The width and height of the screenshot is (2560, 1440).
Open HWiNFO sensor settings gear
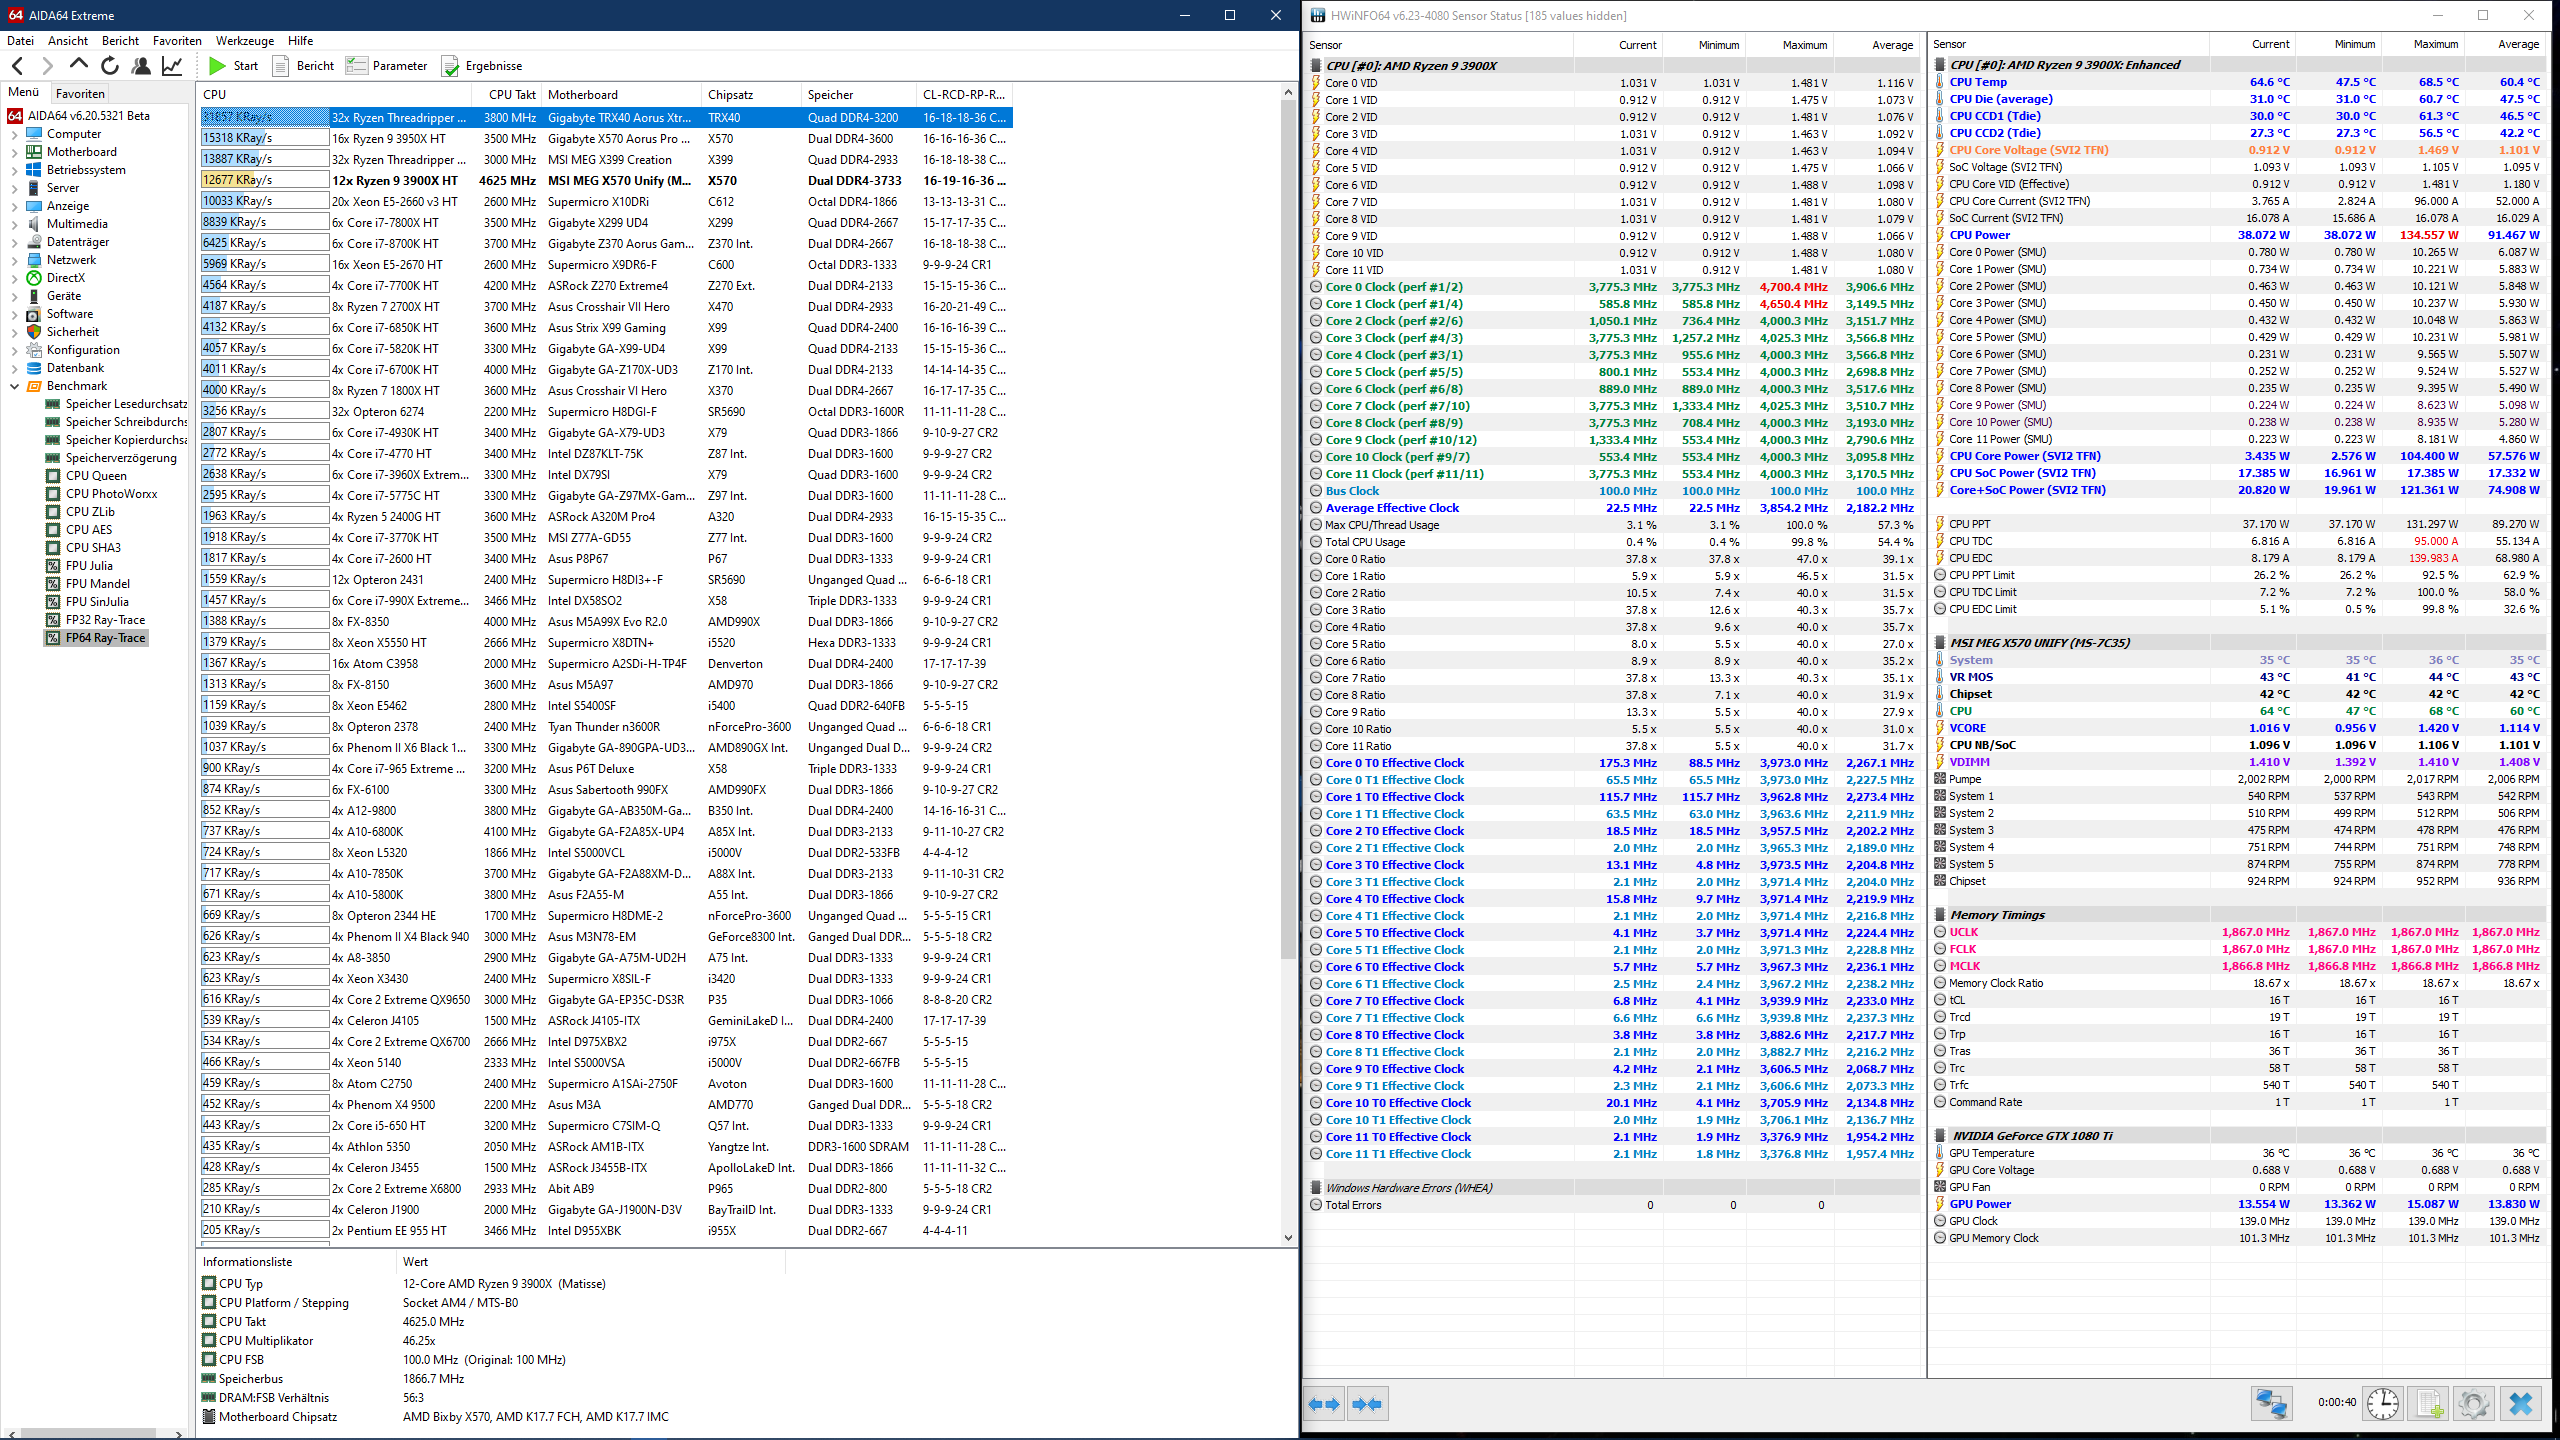[x=2474, y=1403]
